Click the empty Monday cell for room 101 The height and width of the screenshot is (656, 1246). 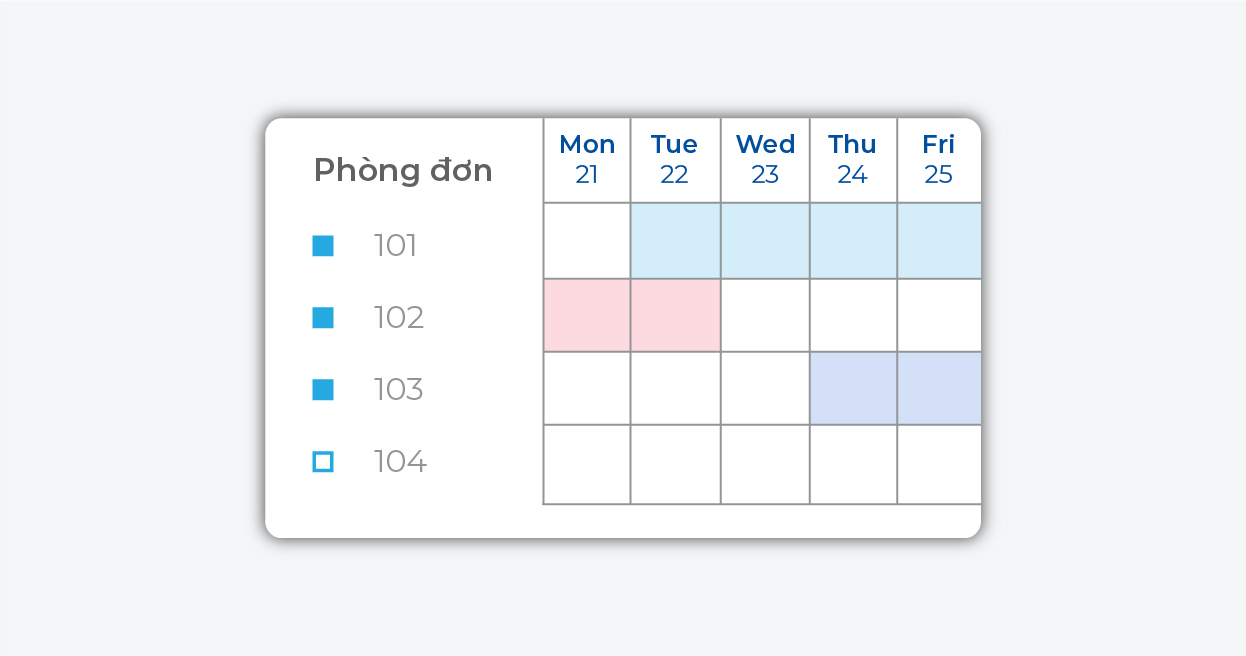point(587,241)
